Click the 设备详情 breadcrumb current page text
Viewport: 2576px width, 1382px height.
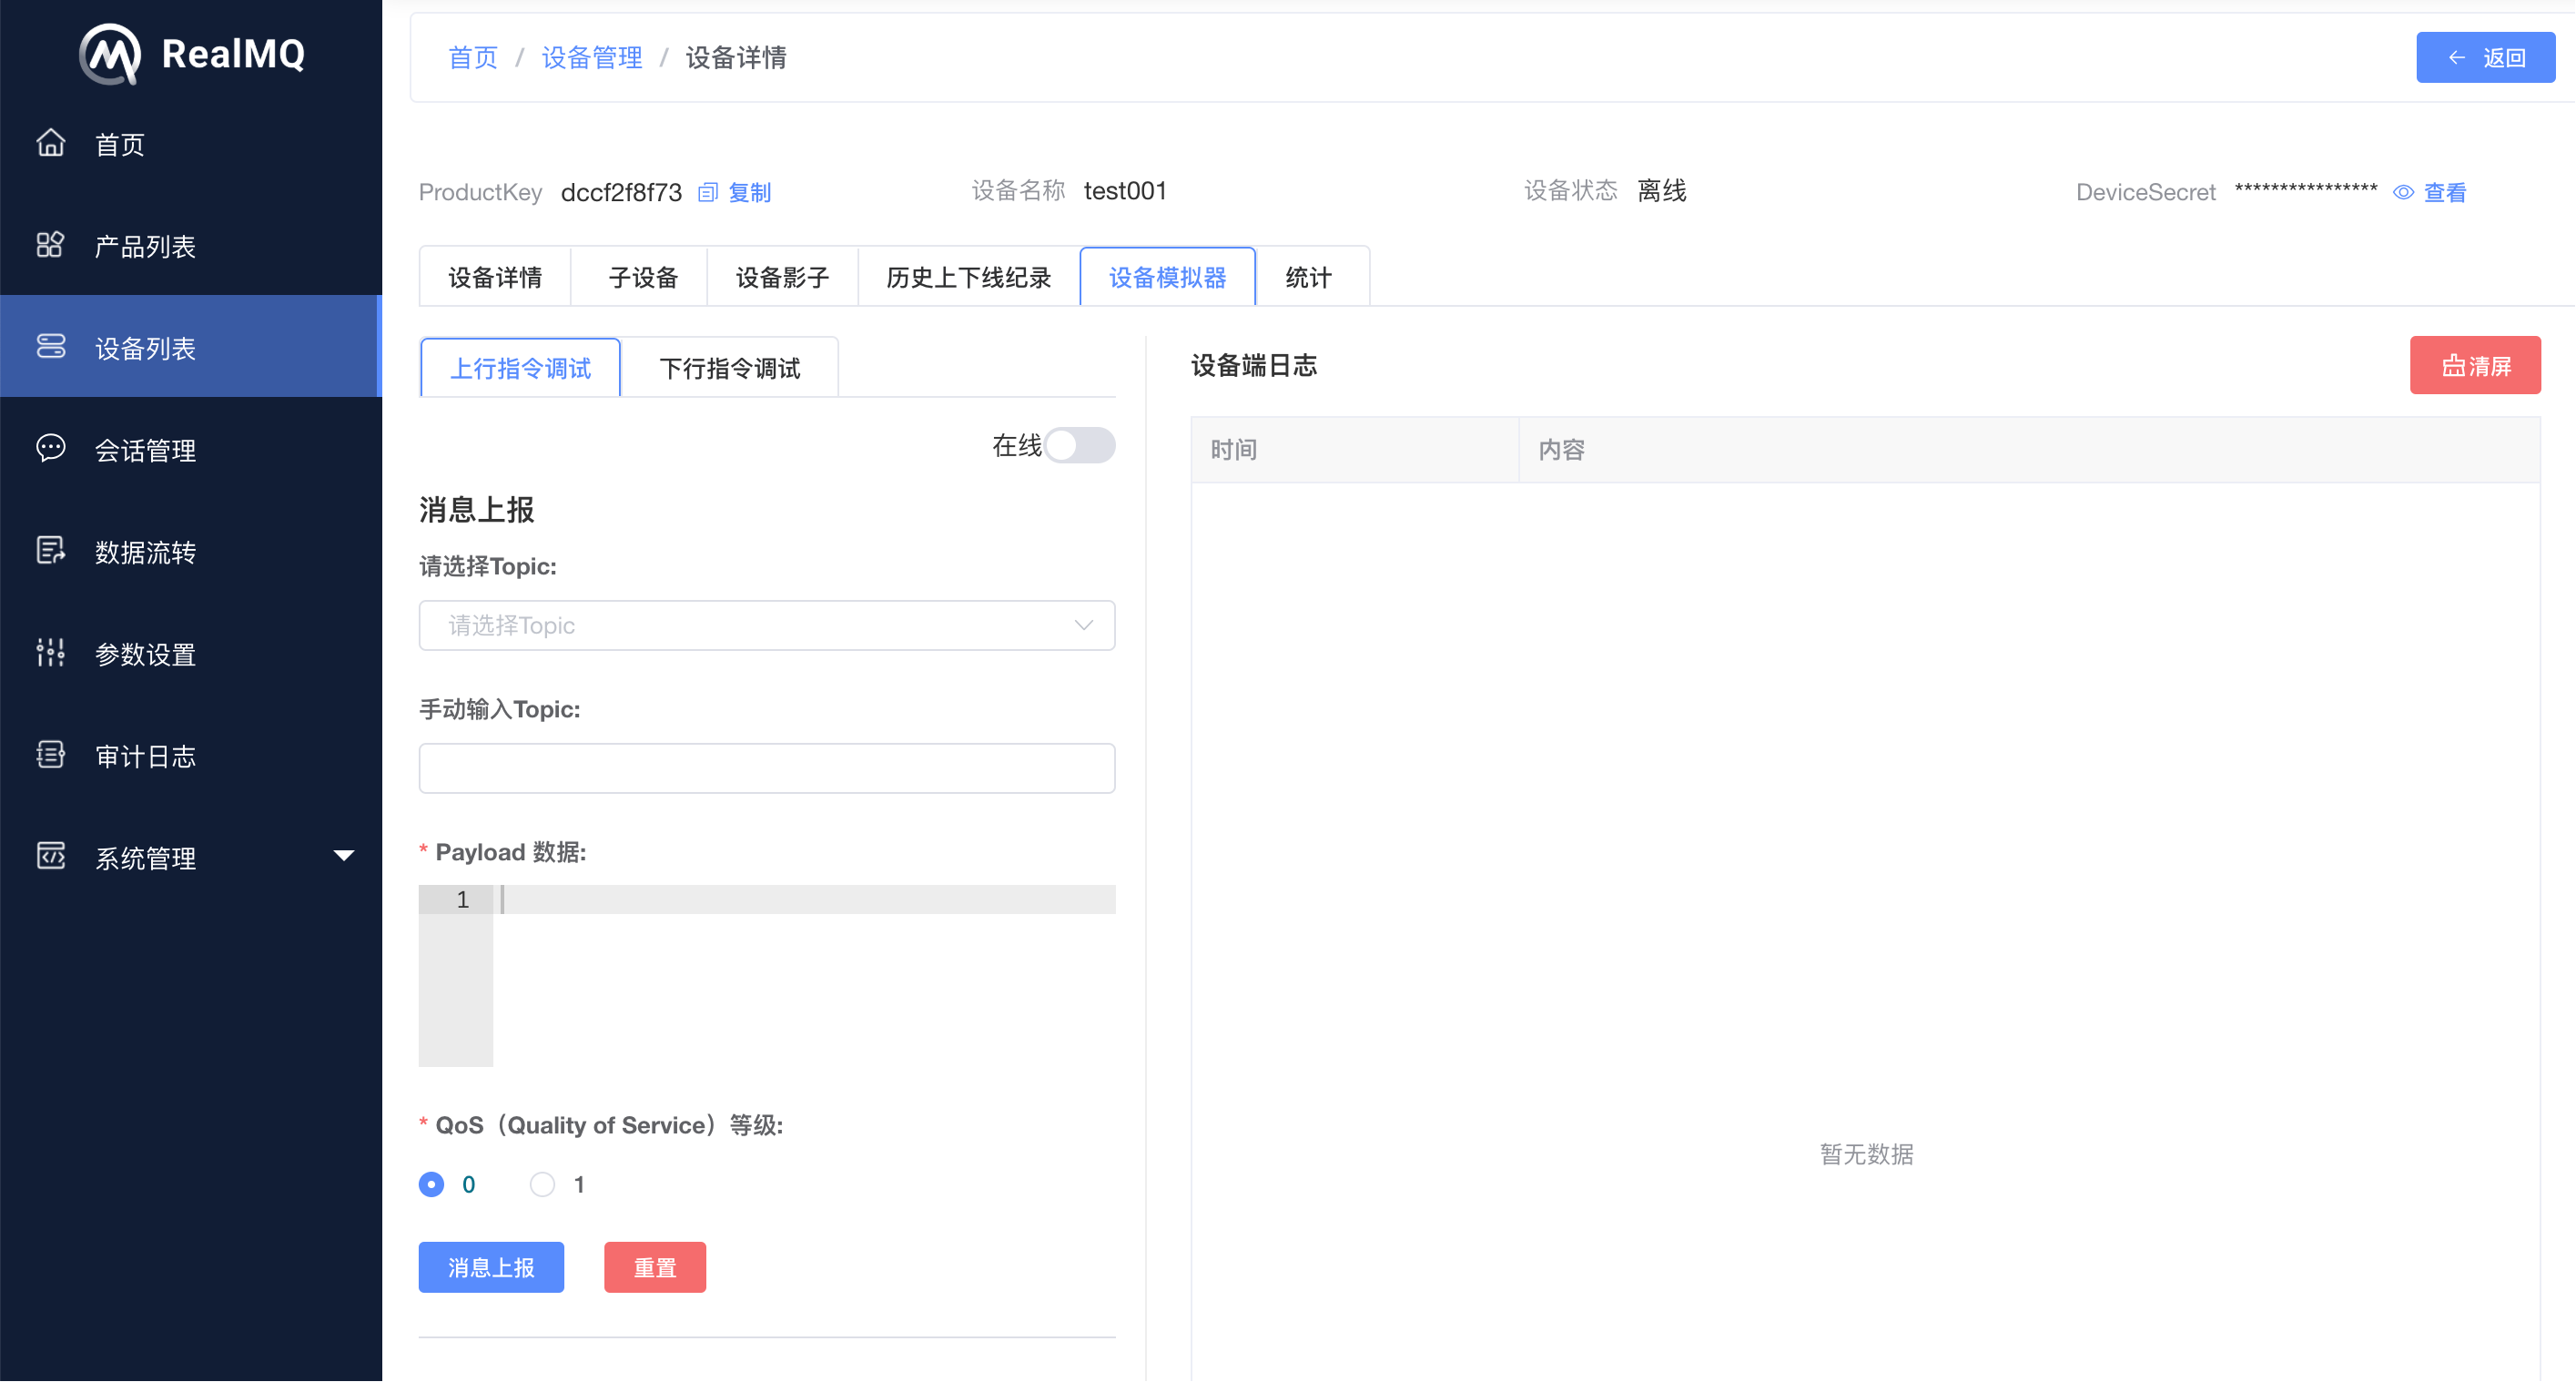point(736,57)
